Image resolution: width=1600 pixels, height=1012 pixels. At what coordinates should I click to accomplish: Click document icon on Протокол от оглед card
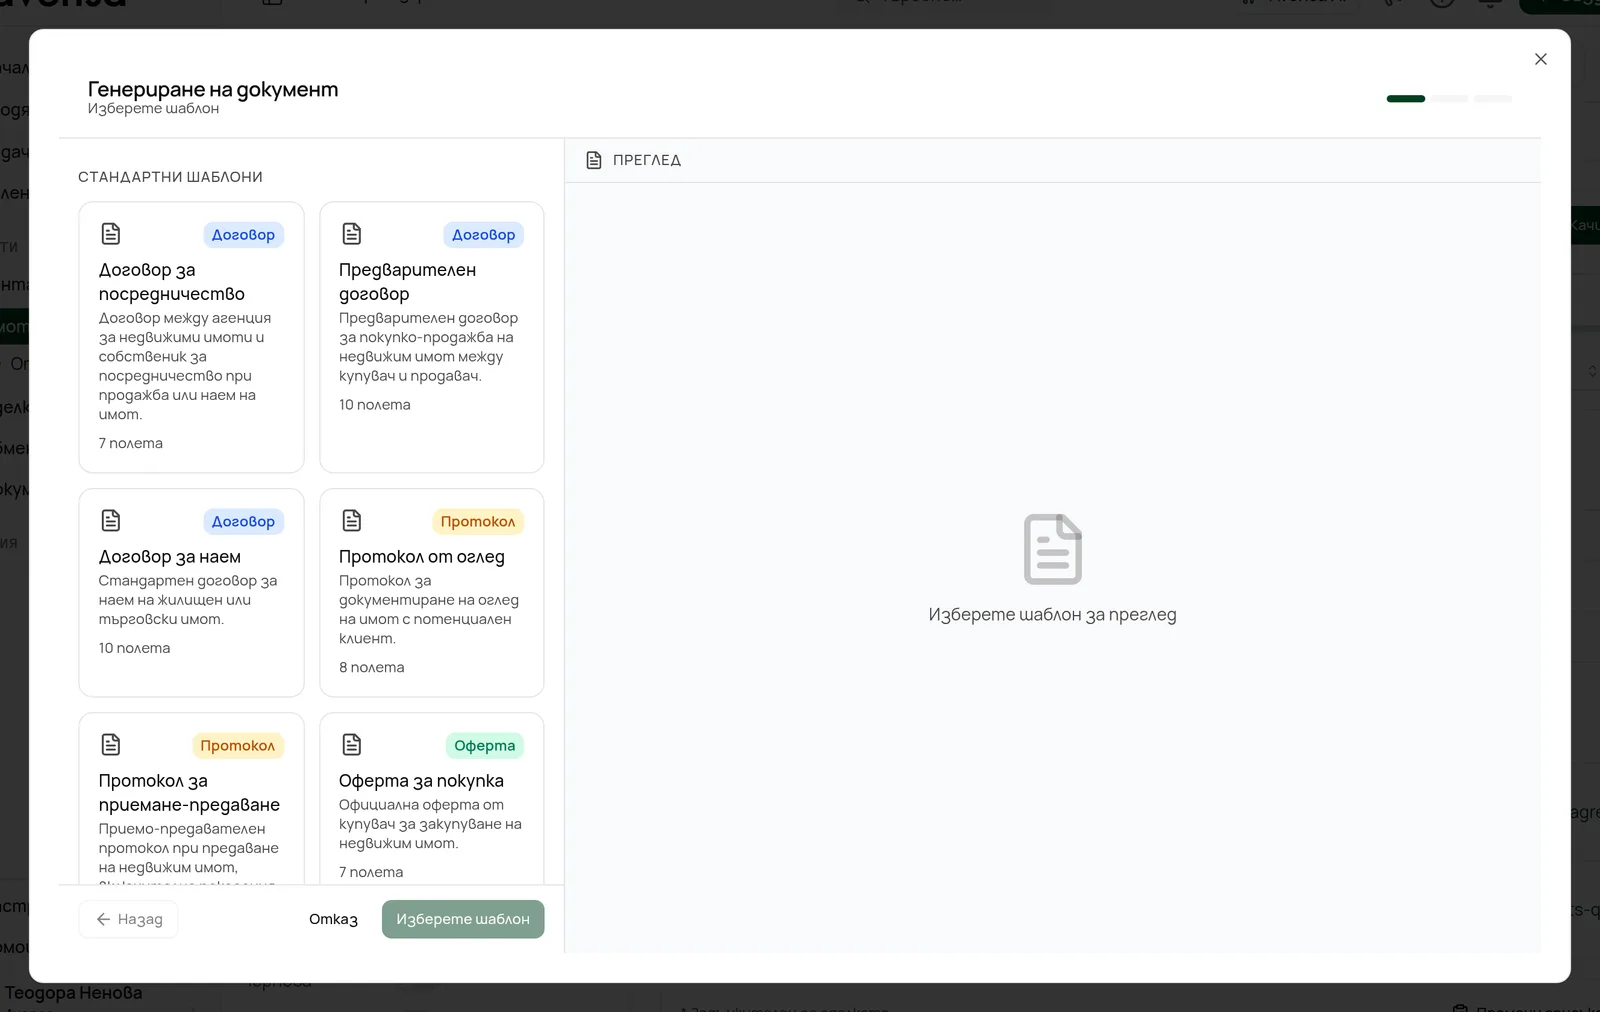click(352, 521)
